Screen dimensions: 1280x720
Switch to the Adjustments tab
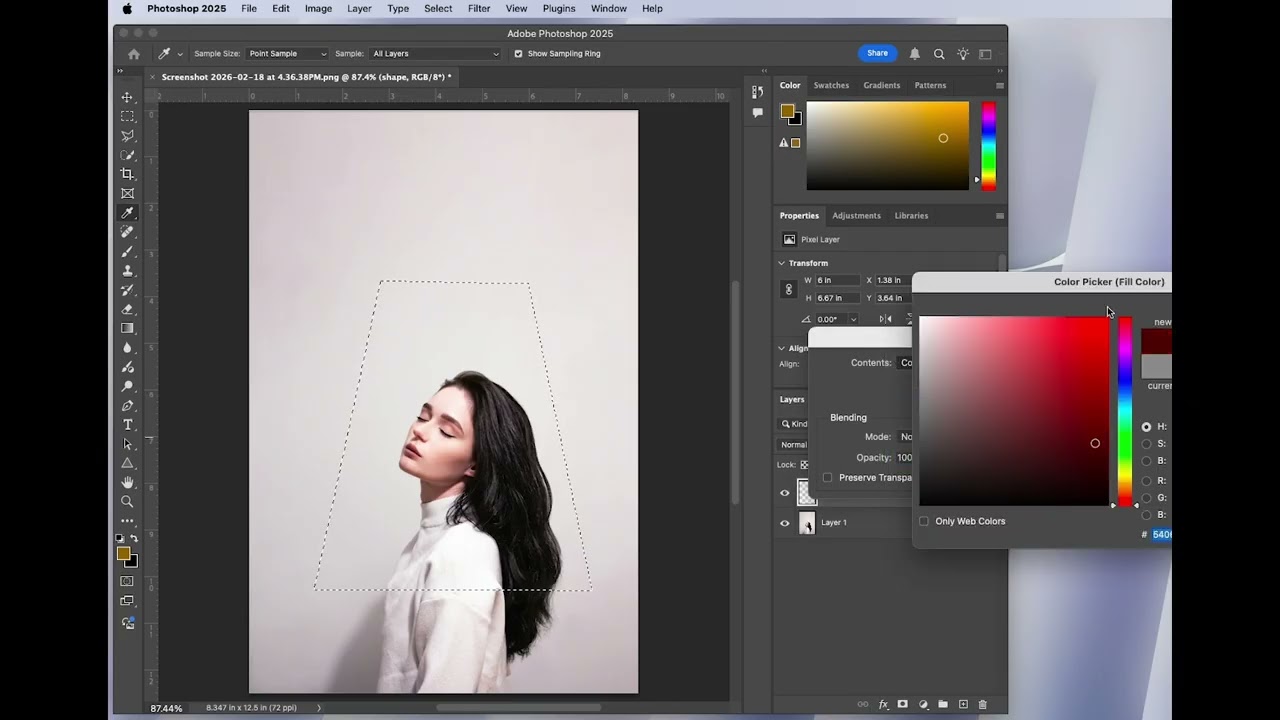(856, 216)
